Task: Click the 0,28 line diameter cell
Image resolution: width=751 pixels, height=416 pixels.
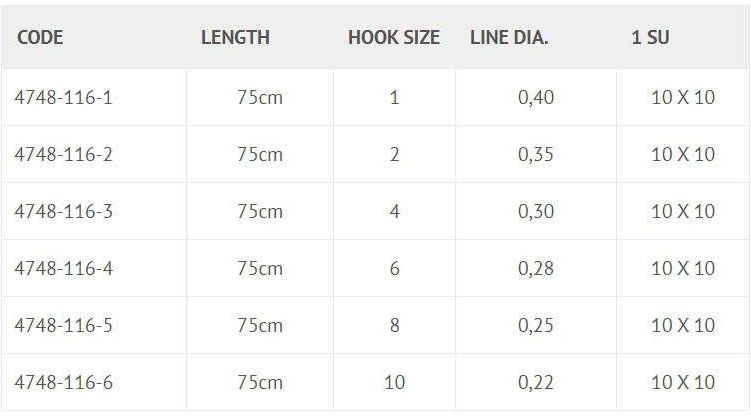Action: 536,268
